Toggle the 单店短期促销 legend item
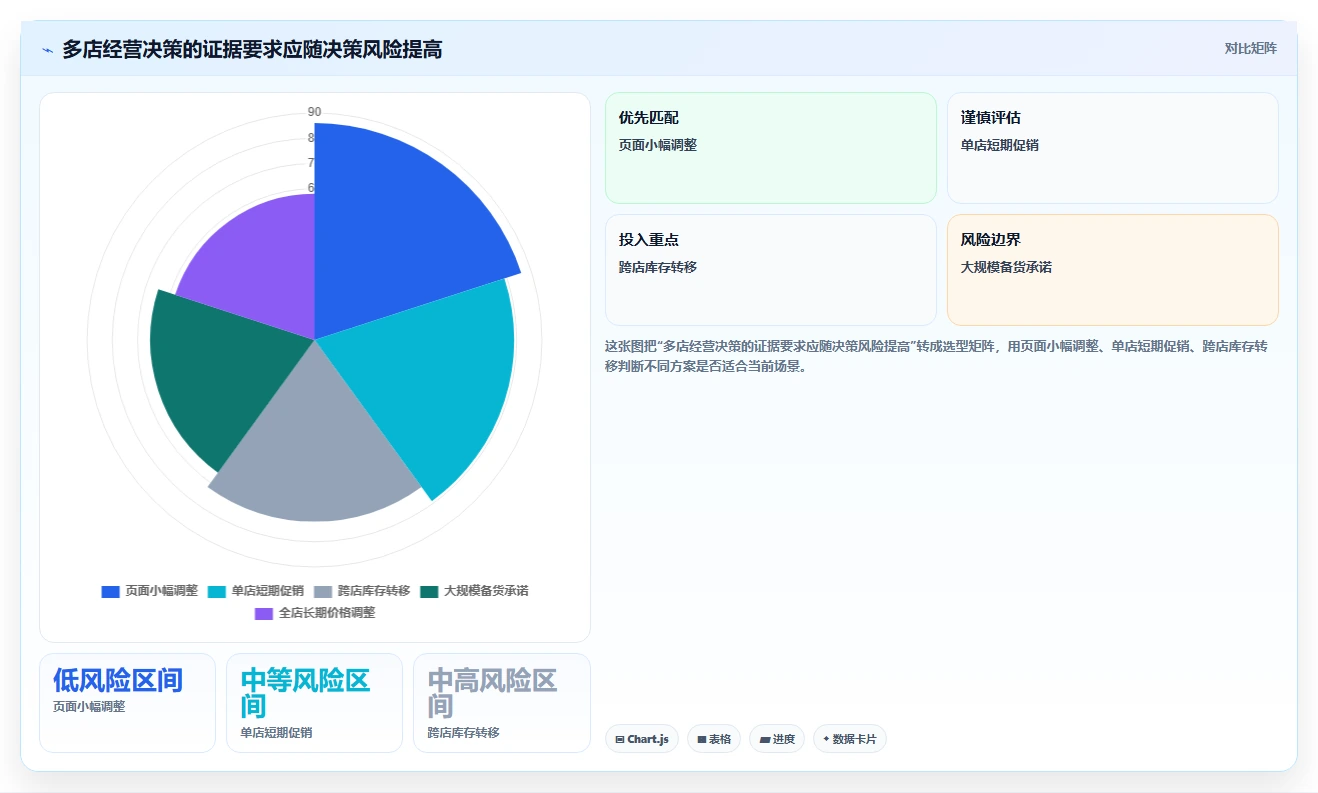 pyautogui.click(x=255, y=591)
